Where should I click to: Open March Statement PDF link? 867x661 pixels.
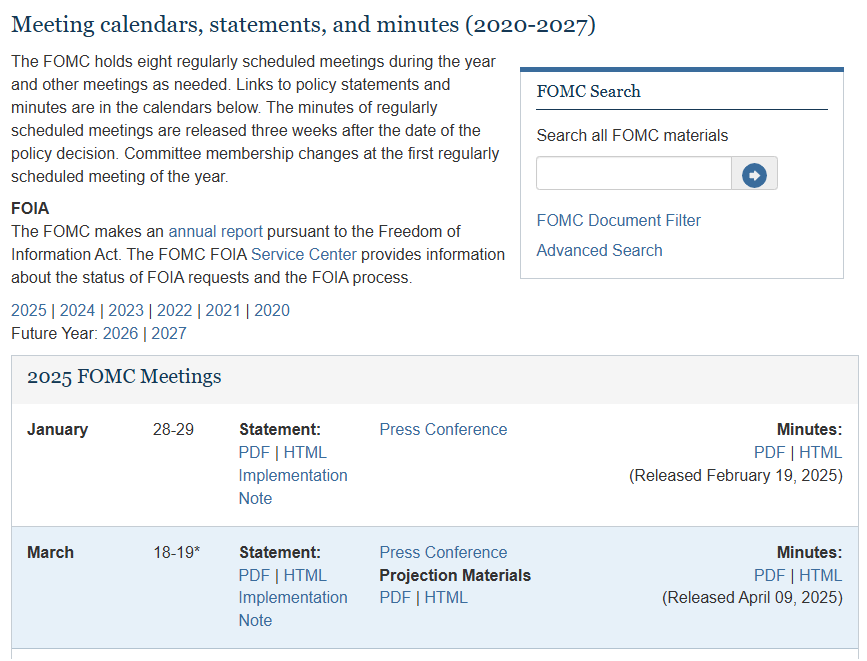(x=254, y=575)
